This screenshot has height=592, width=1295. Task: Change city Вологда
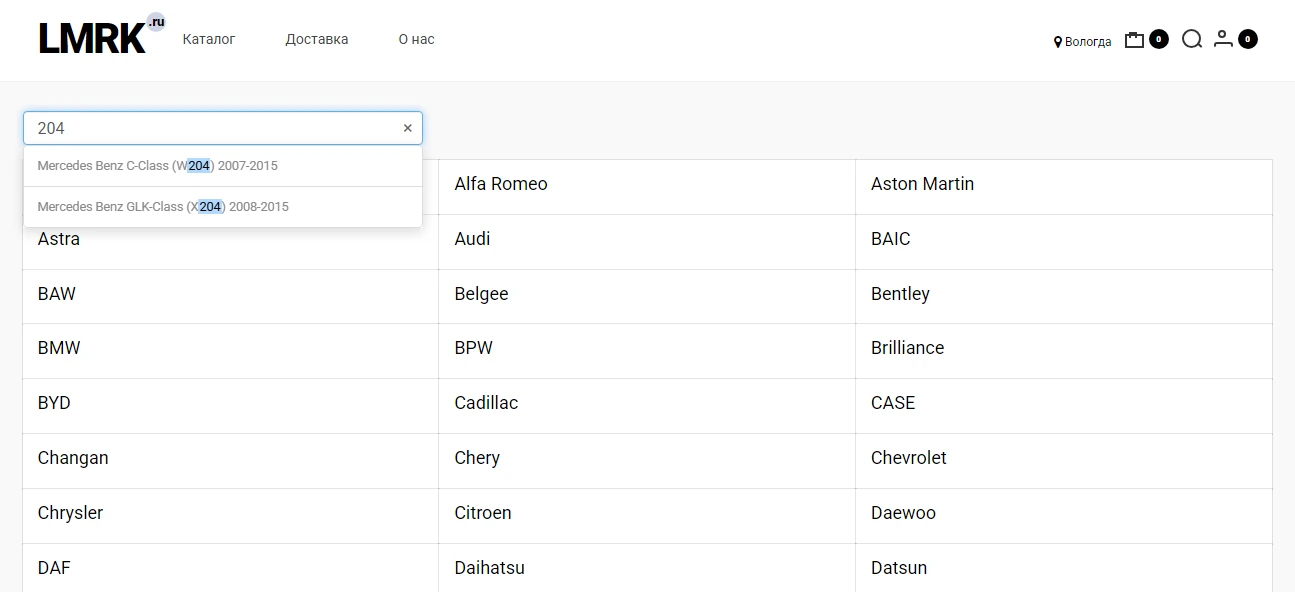pyautogui.click(x=1088, y=42)
